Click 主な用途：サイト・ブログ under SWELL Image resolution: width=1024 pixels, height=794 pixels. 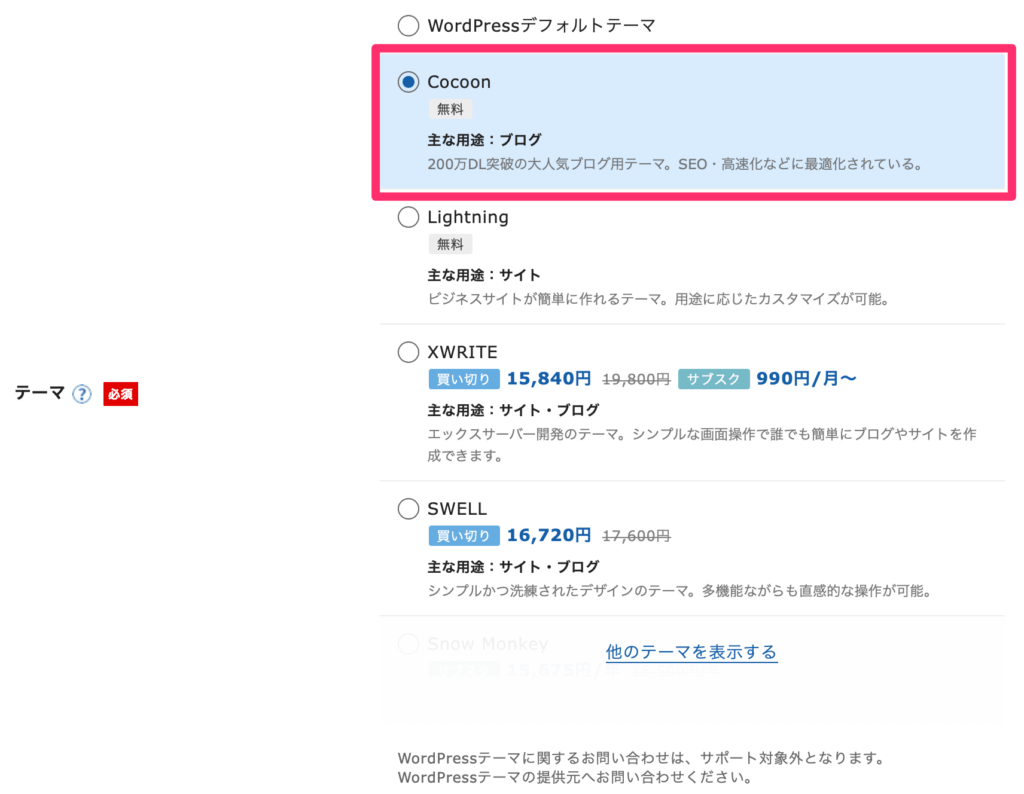[x=513, y=567]
